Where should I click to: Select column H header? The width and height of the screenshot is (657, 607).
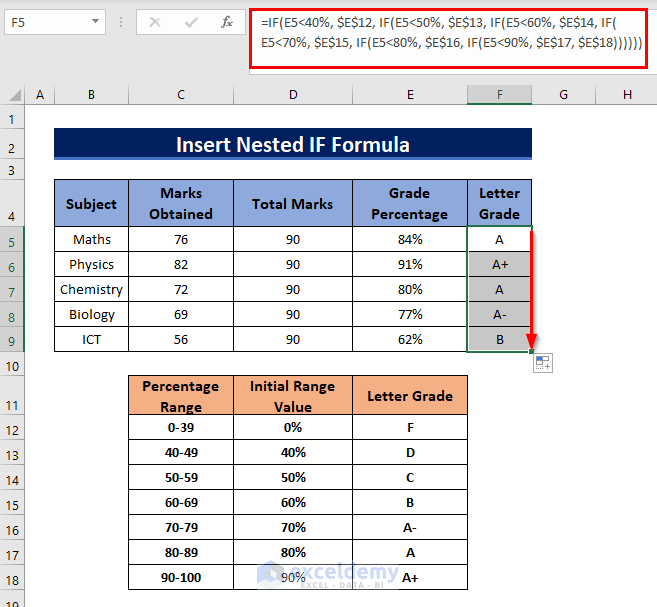[627, 95]
